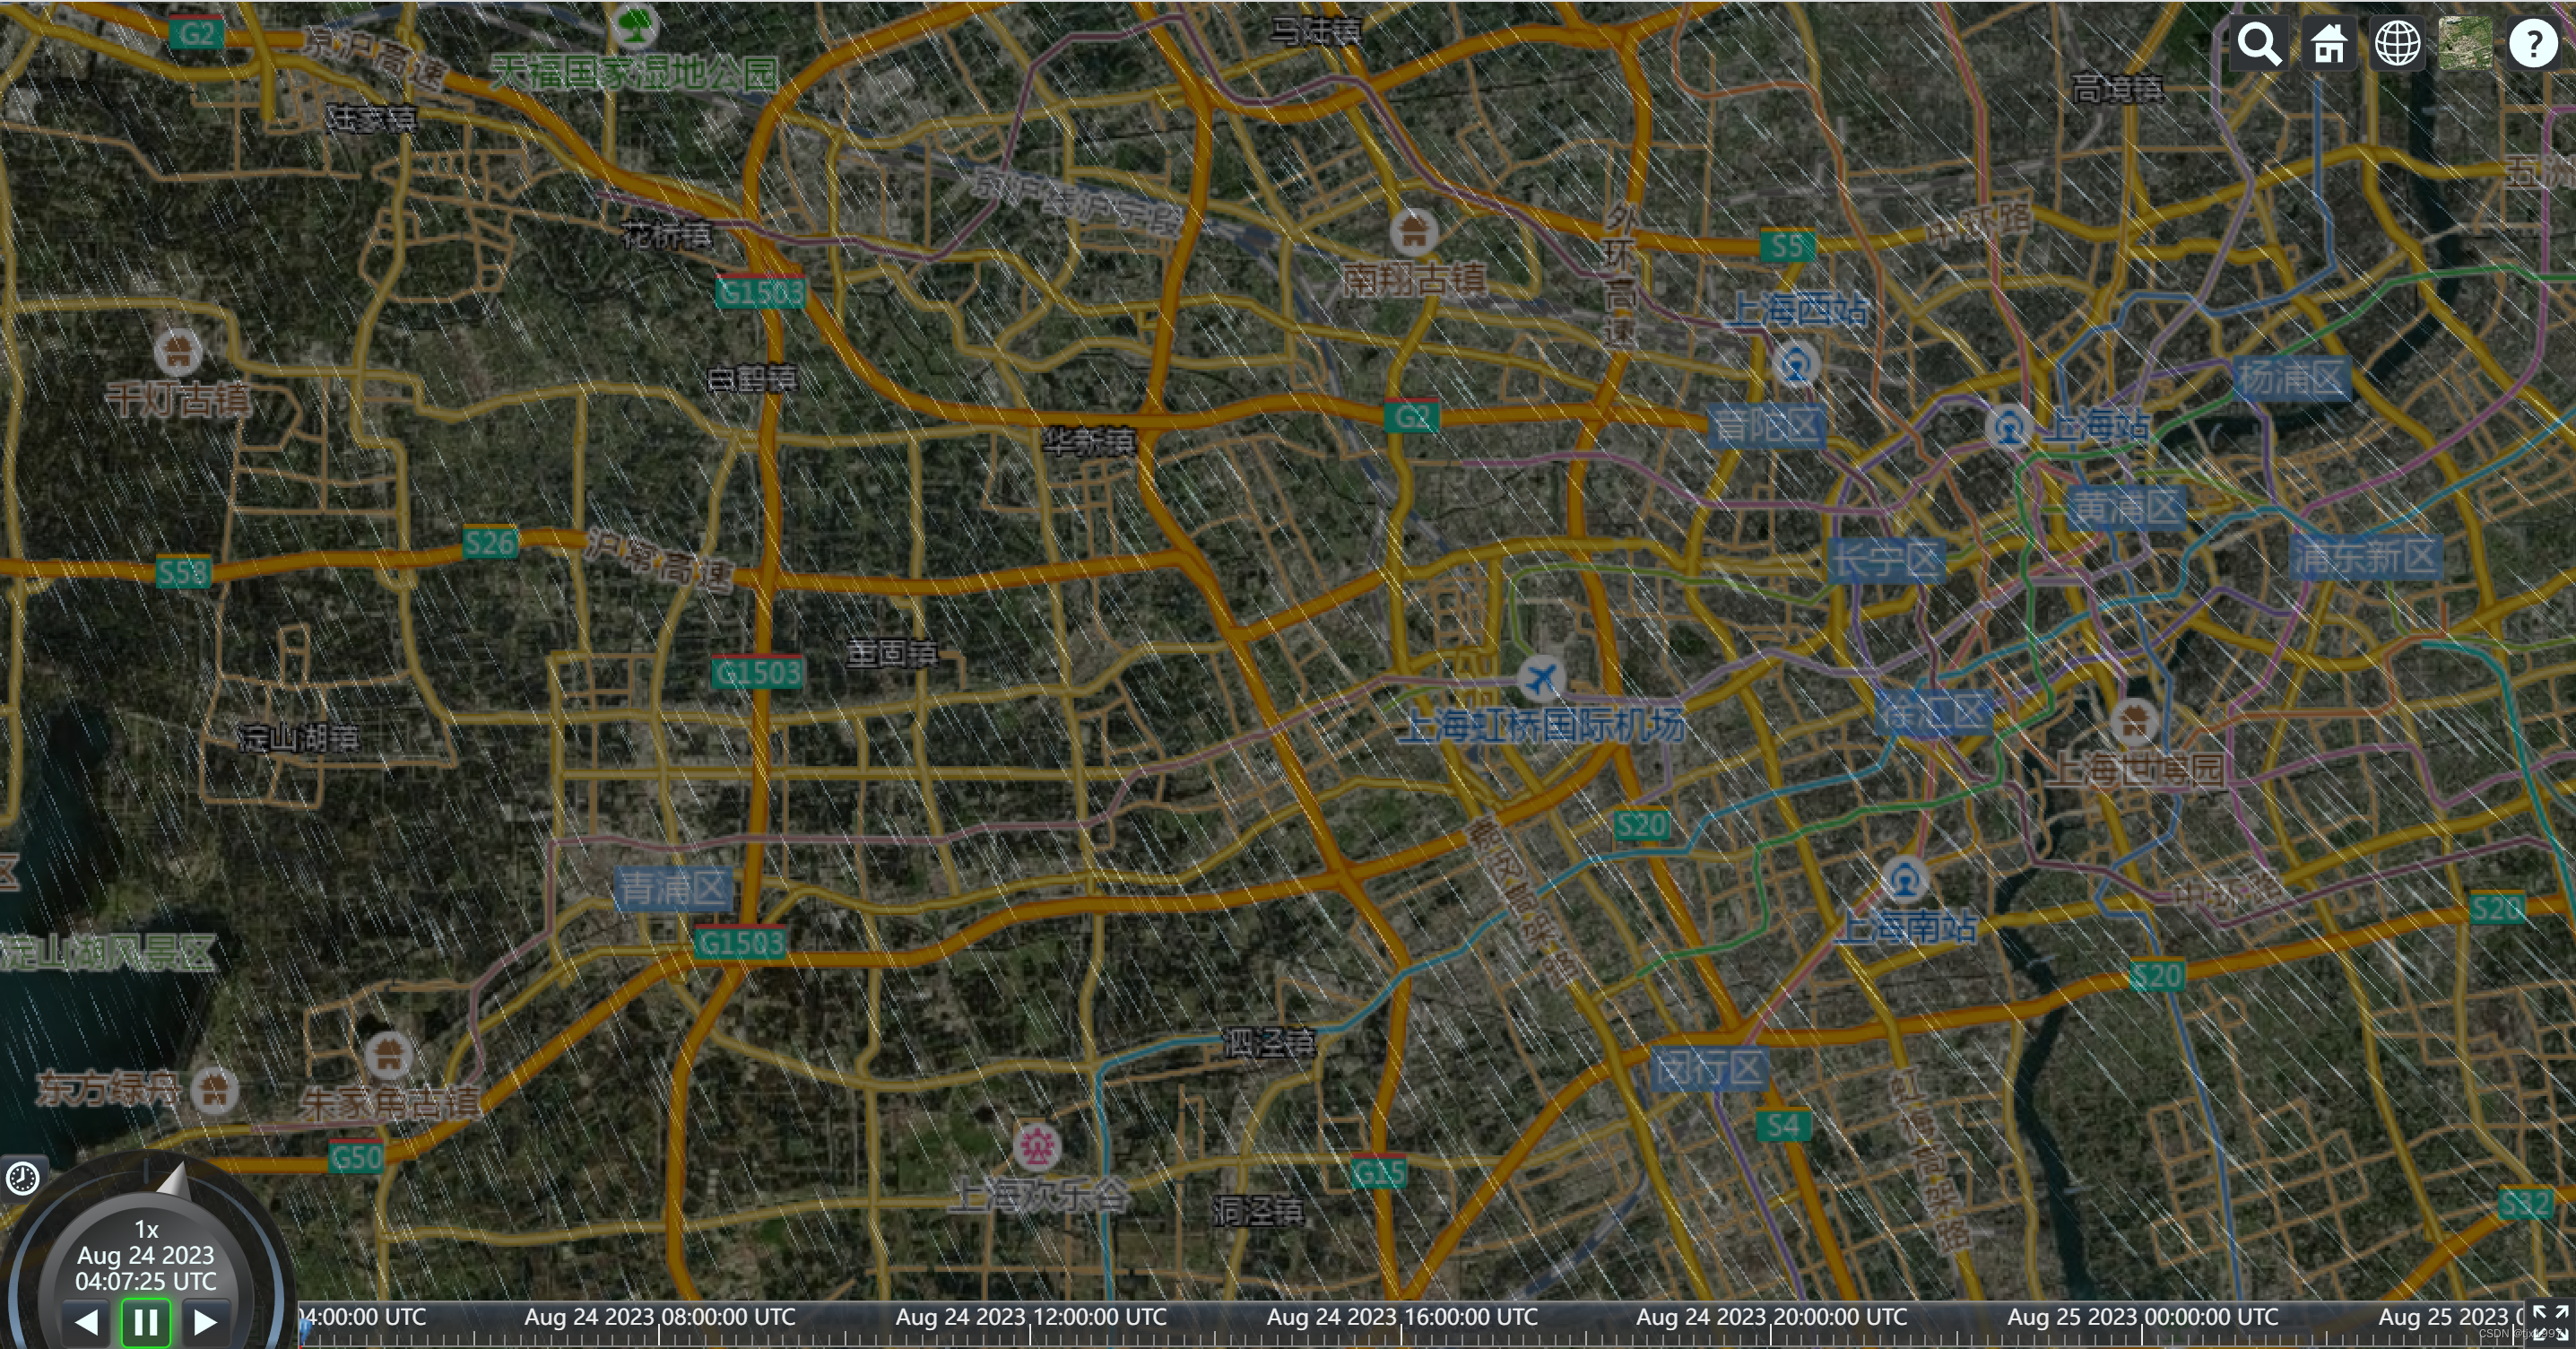Open the satellite imagery layer picker
Image resolution: width=2576 pixels, height=1349 pixels.
(x=2465, y=44)
